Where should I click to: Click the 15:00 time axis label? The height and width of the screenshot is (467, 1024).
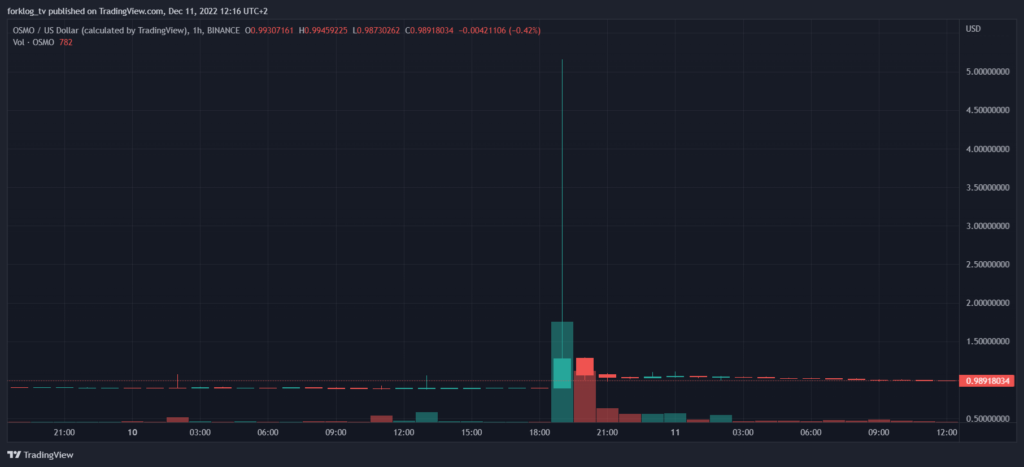[x=472, y=433]
